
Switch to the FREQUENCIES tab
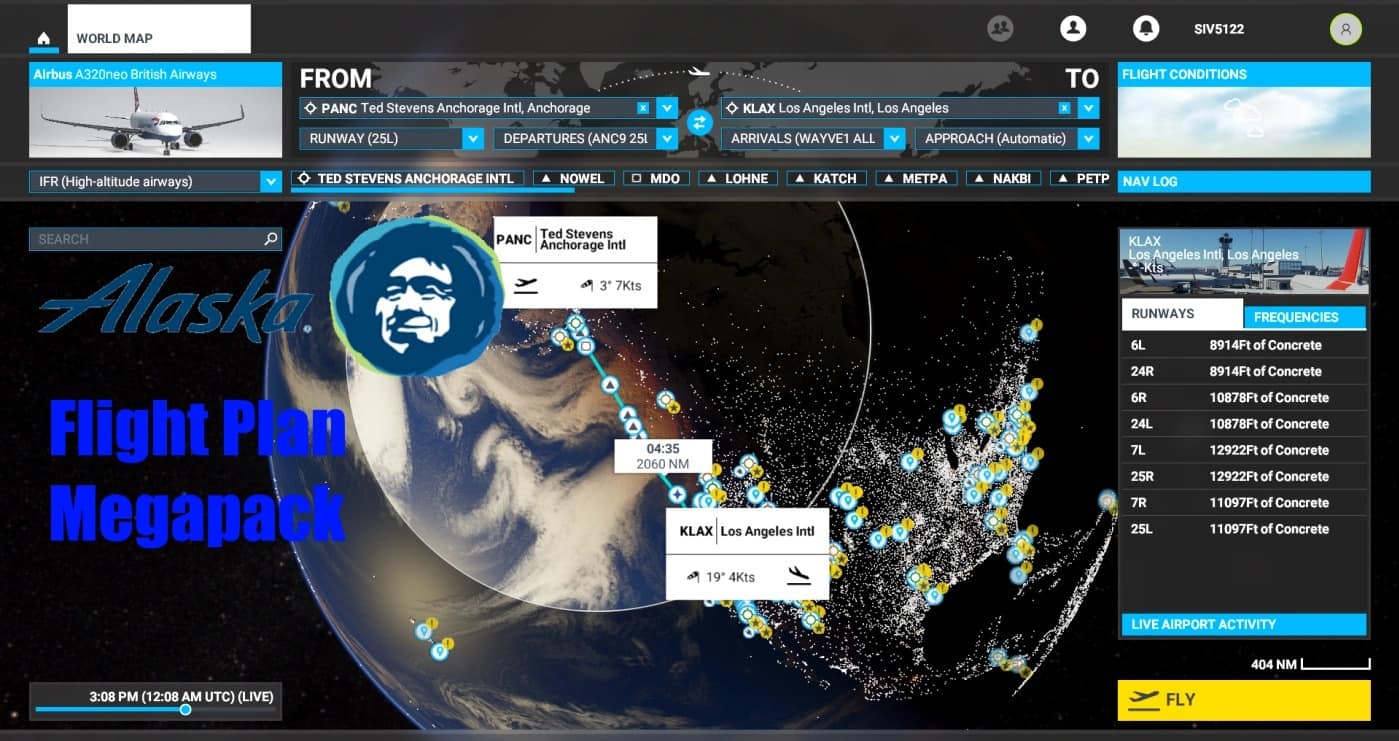click(1304, 317)
